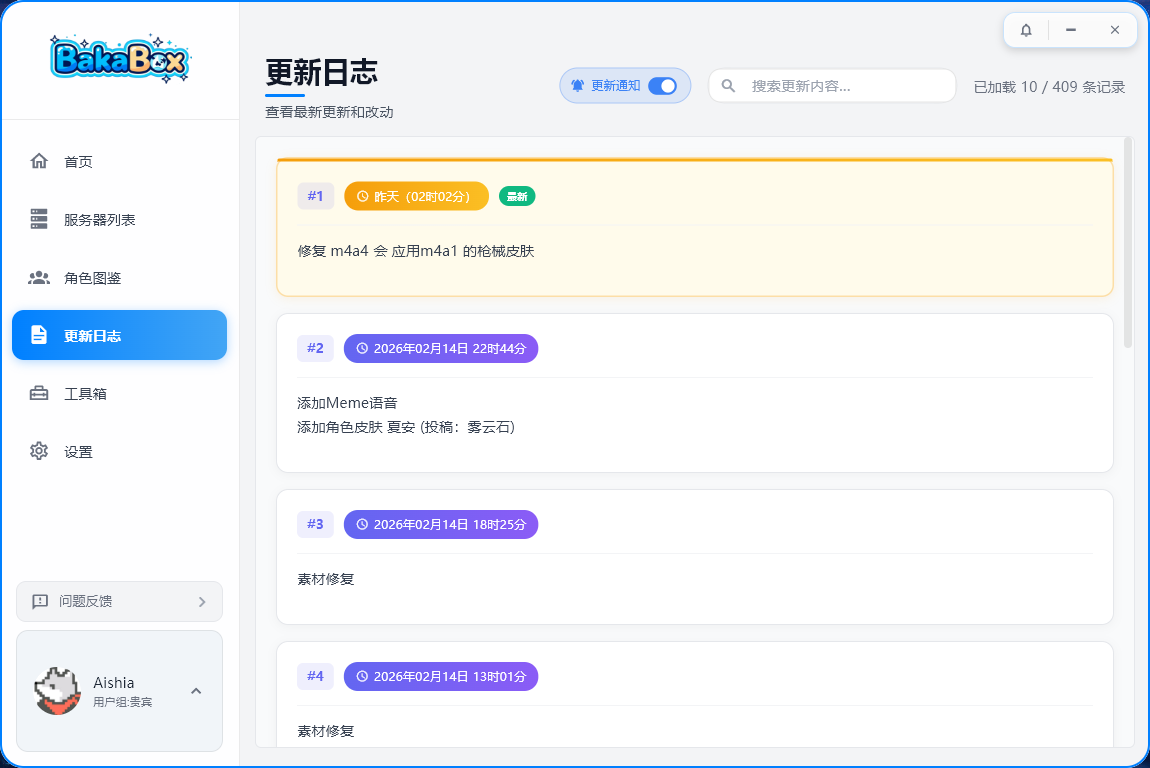
Task: Click the 昨天 (02时02分) timestamp badge
Action: 416,196
